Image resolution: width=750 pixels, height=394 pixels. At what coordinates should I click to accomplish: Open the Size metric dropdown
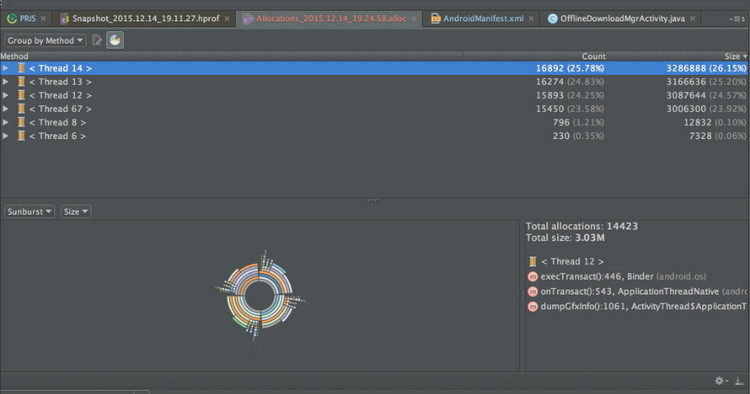(x=76, y=211)
